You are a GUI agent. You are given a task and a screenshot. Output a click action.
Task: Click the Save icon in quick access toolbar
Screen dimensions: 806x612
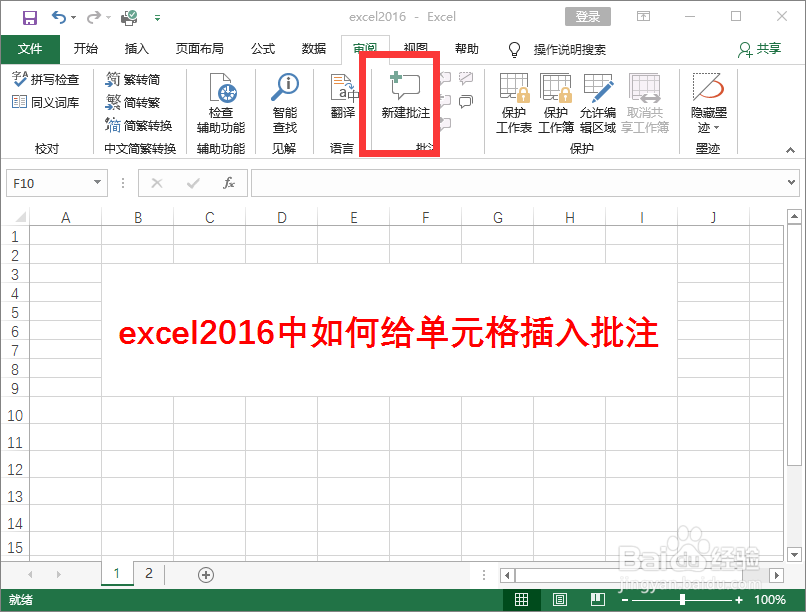click(x=30, y=18)
